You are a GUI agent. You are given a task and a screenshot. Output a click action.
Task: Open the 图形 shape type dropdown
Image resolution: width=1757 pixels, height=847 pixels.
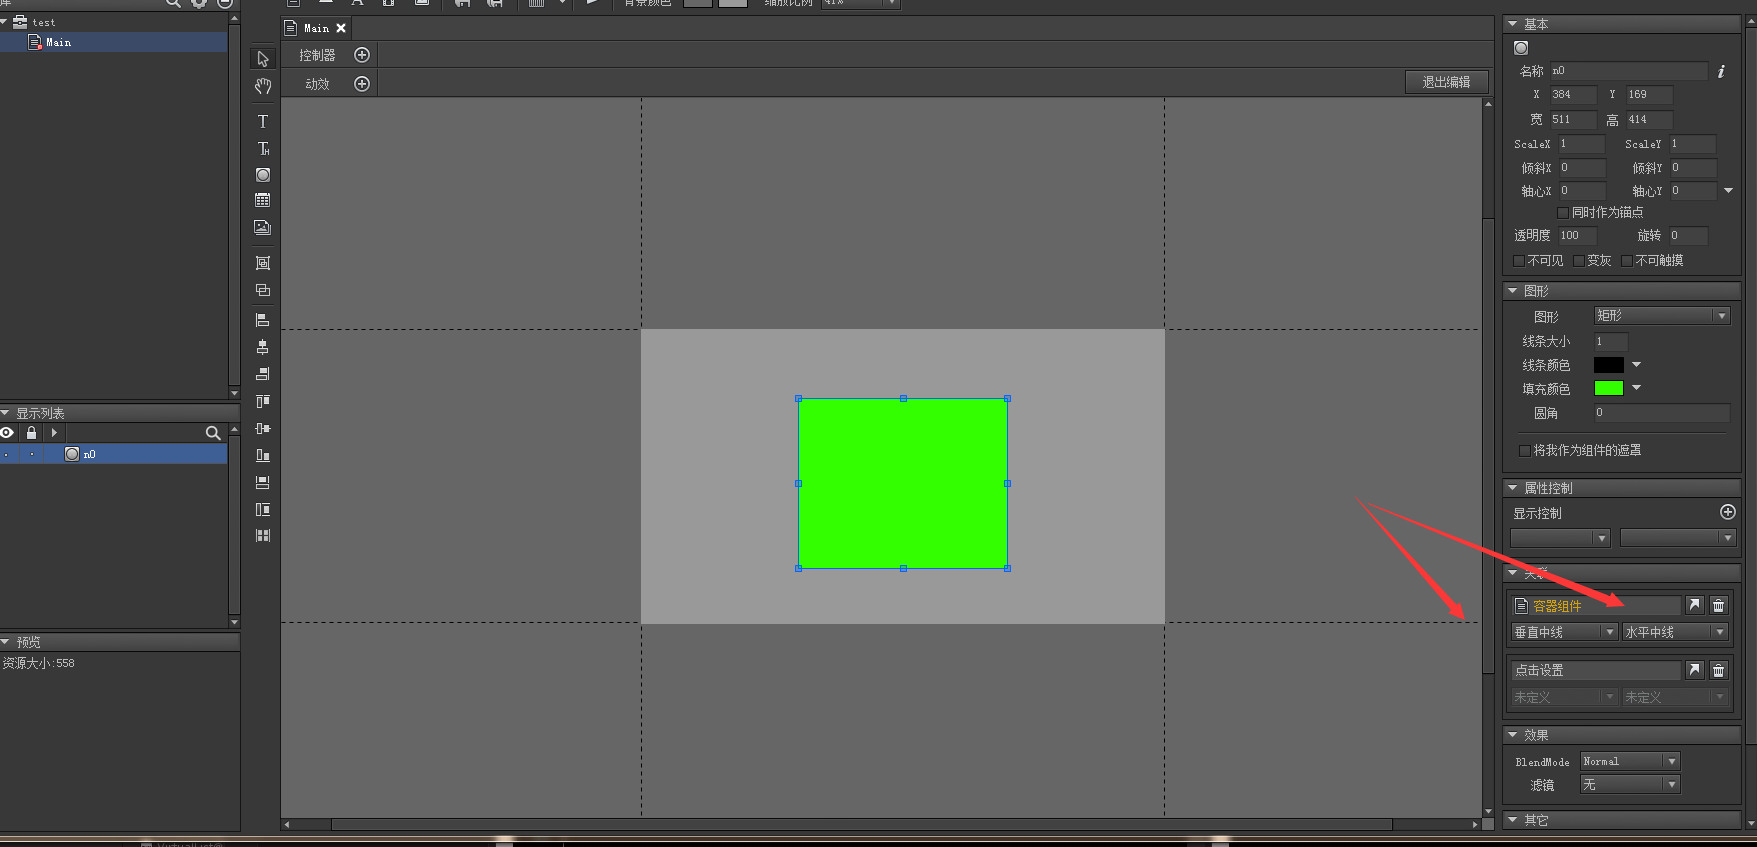pos(1661,316)
